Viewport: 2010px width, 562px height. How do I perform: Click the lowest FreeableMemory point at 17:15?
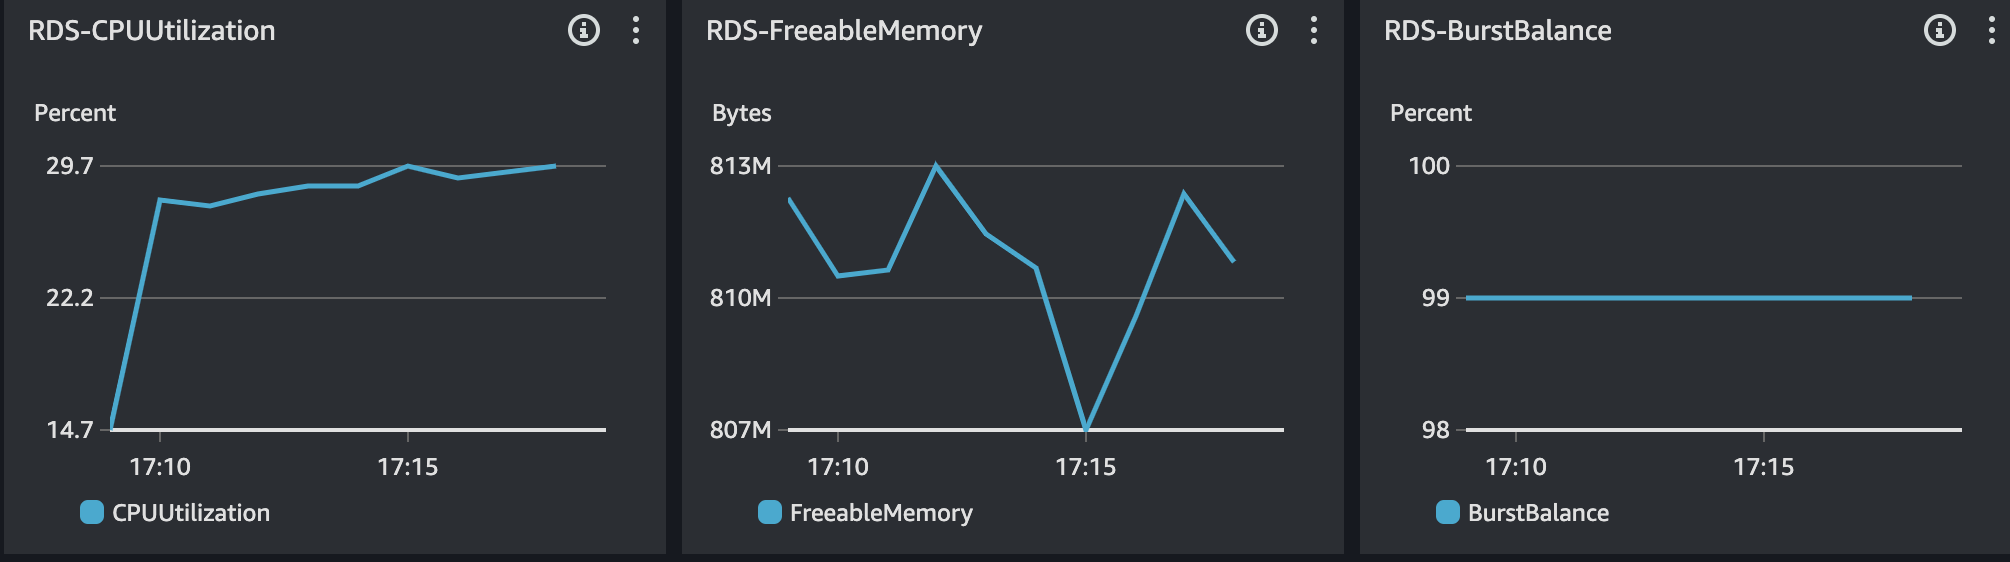1086,428
